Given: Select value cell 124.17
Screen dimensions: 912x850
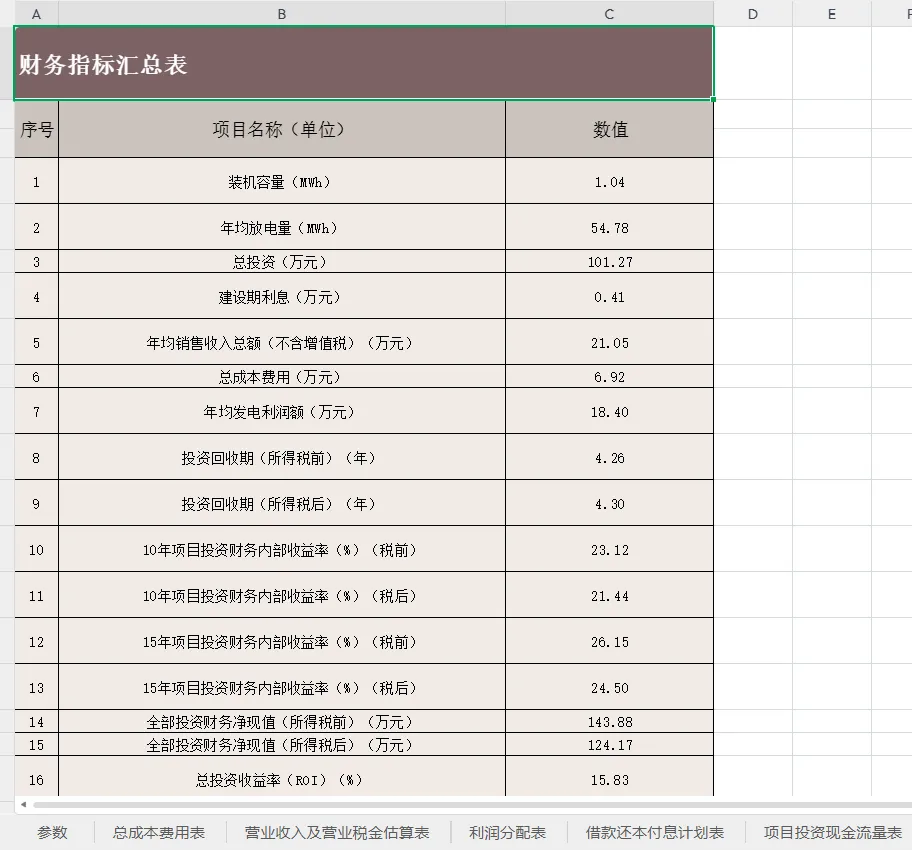Looking at the screenshot, I should [x=610, y=744].
